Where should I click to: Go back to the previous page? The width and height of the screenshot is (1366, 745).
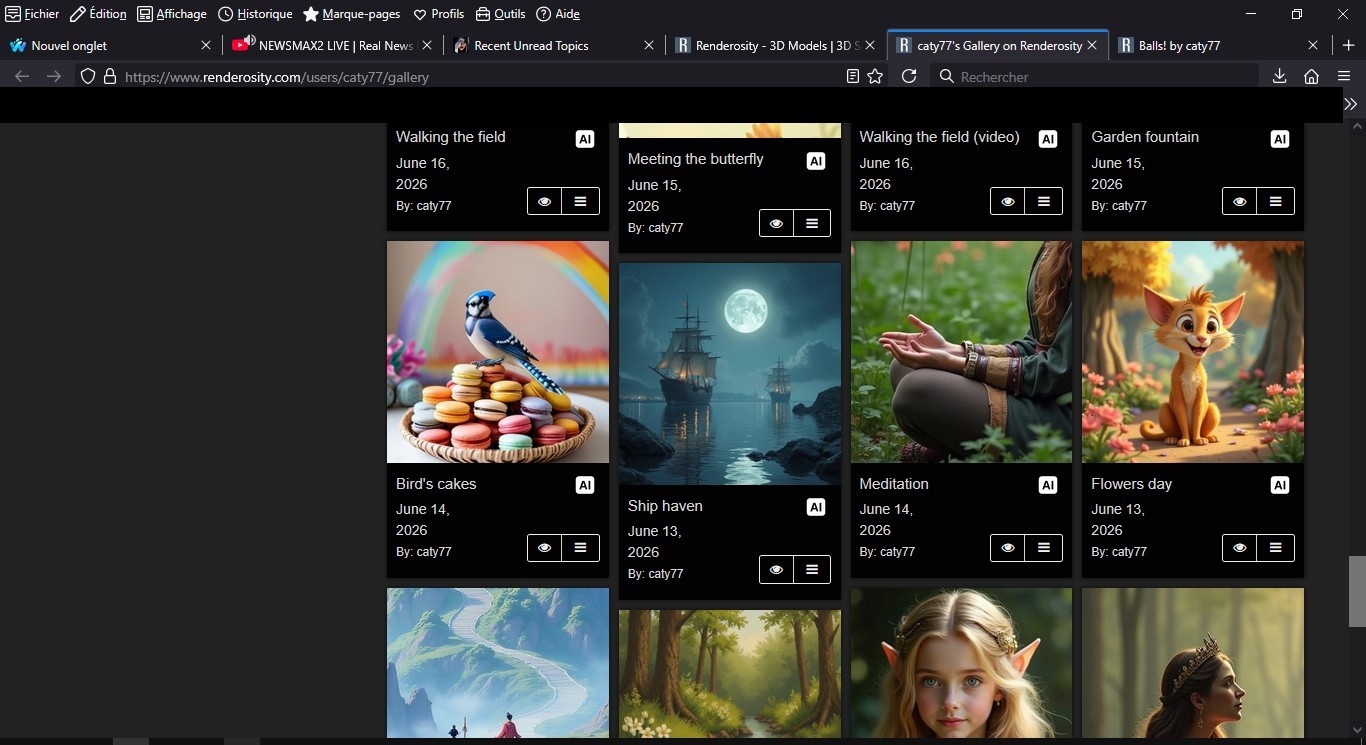[22, 76]
